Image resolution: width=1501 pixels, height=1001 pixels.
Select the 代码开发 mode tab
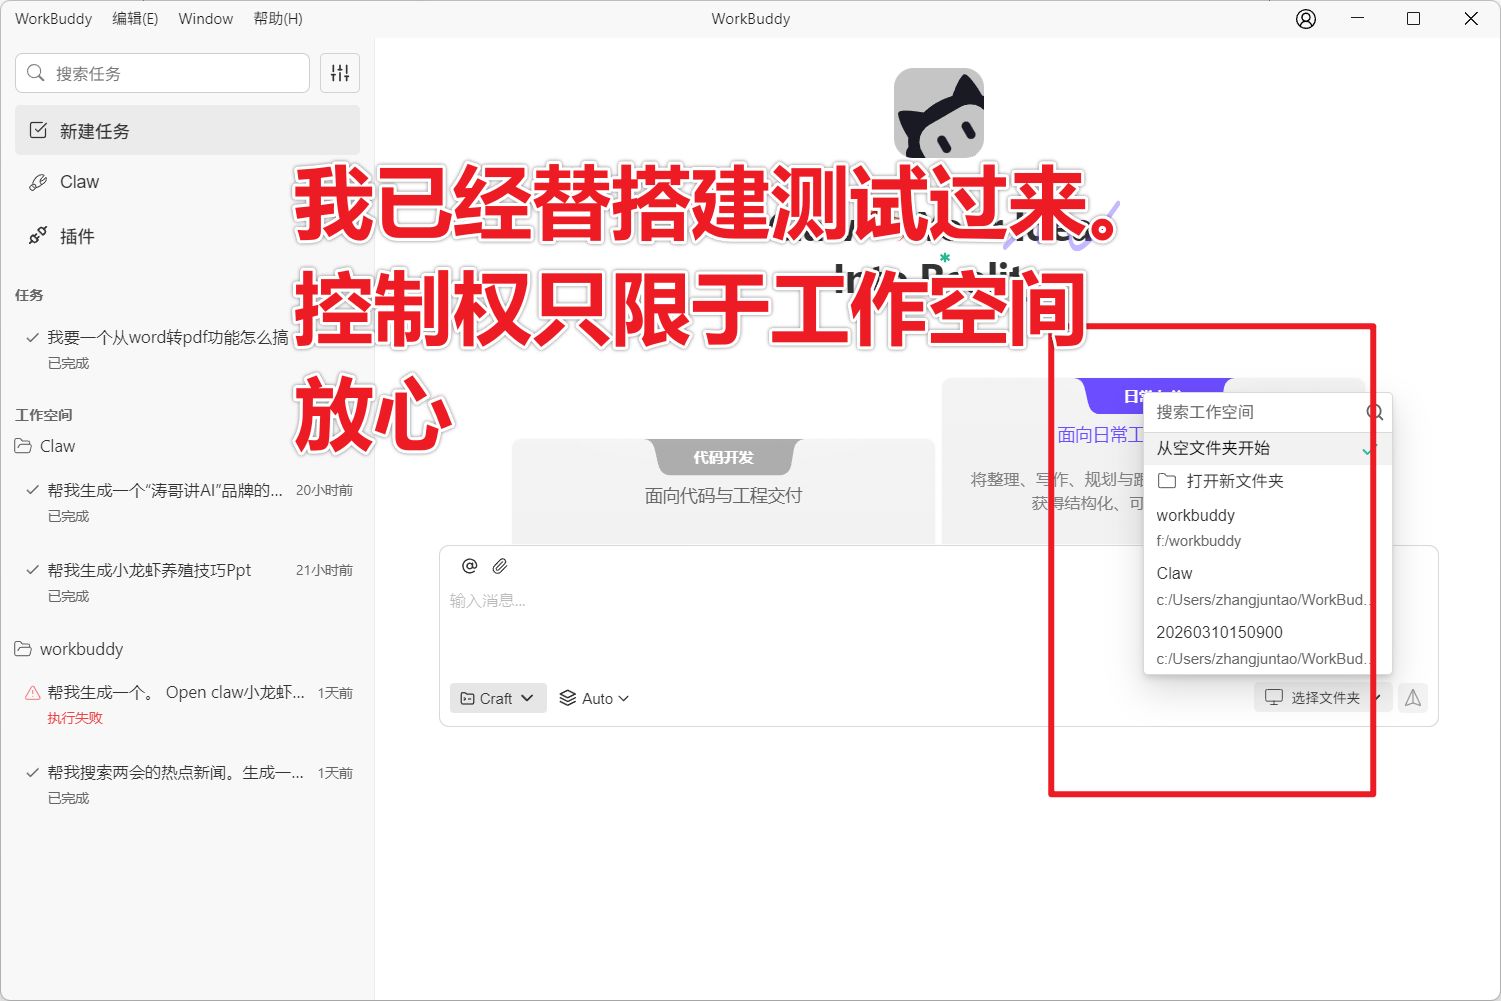724,457
